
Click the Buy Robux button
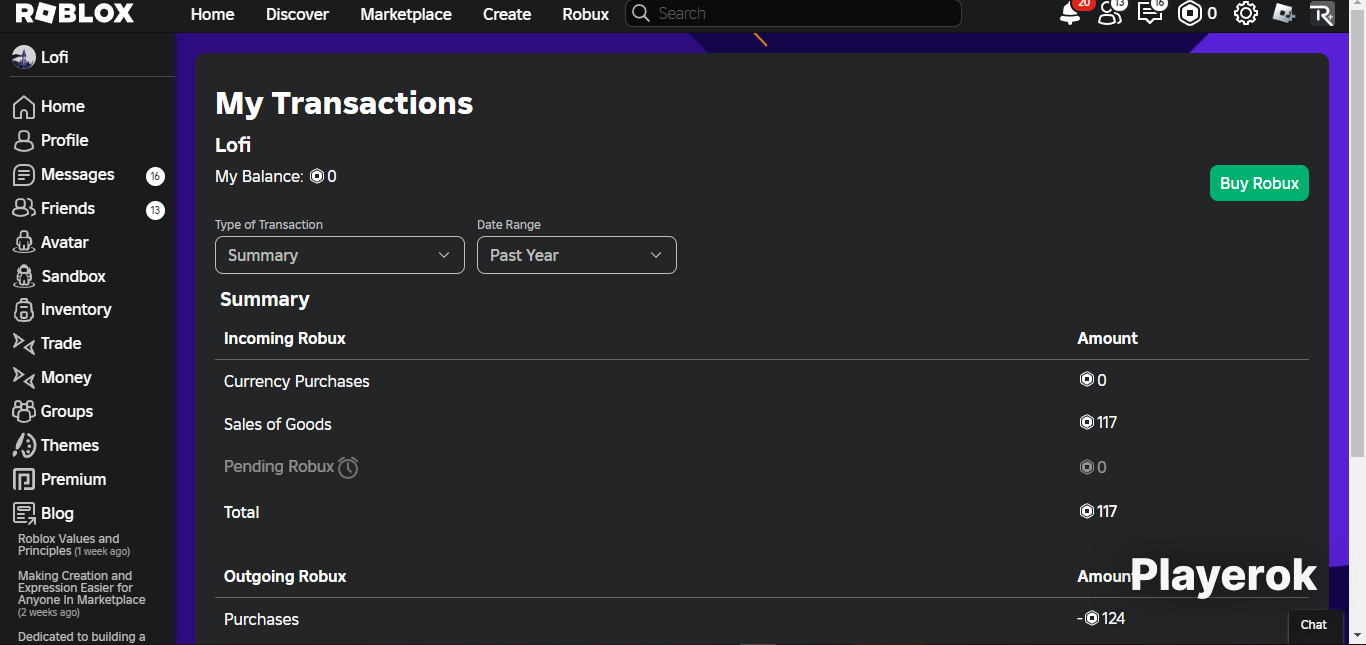point(1259,183)
